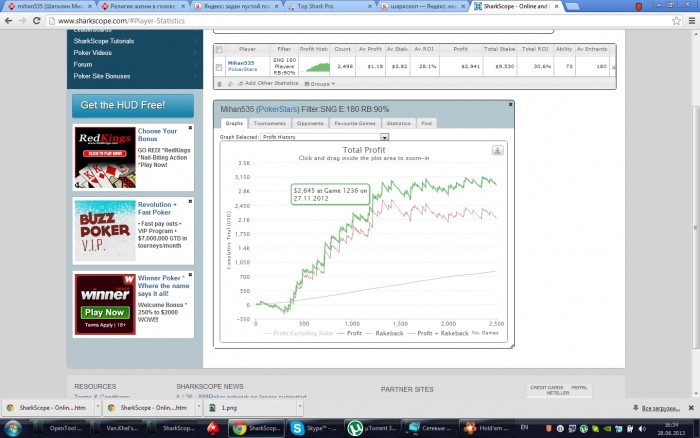700x438 pixels.
Task: Switch to the Top Shark Pro browser tab
Action: pyautogui.click(x=329, y=6)
